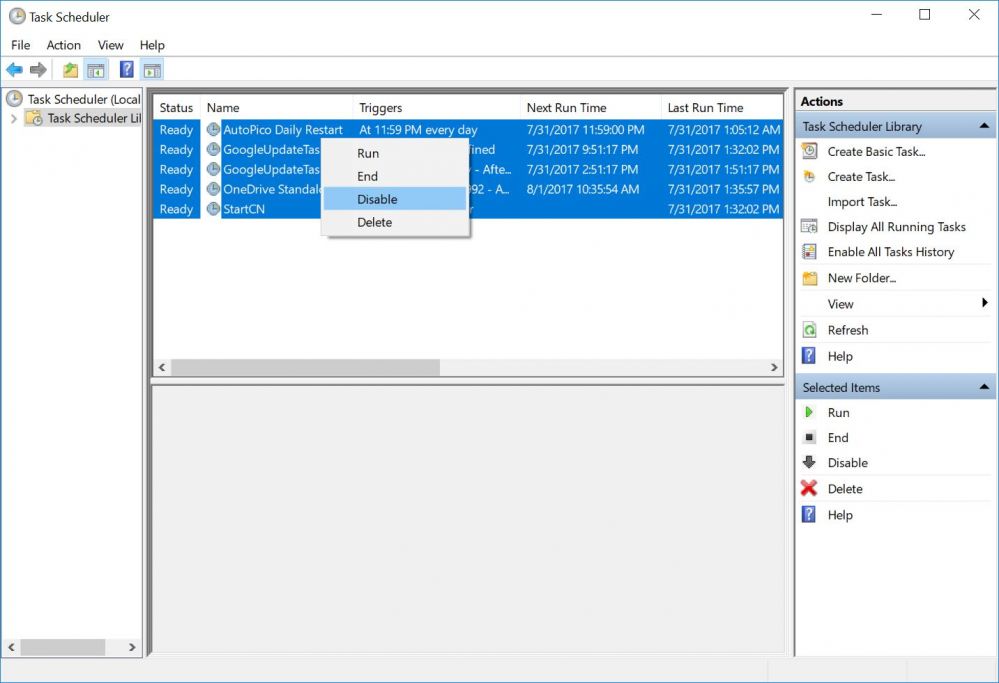
Task: Collapse the Task Scheduler Library actions section
Action: [x=984, y=125]
